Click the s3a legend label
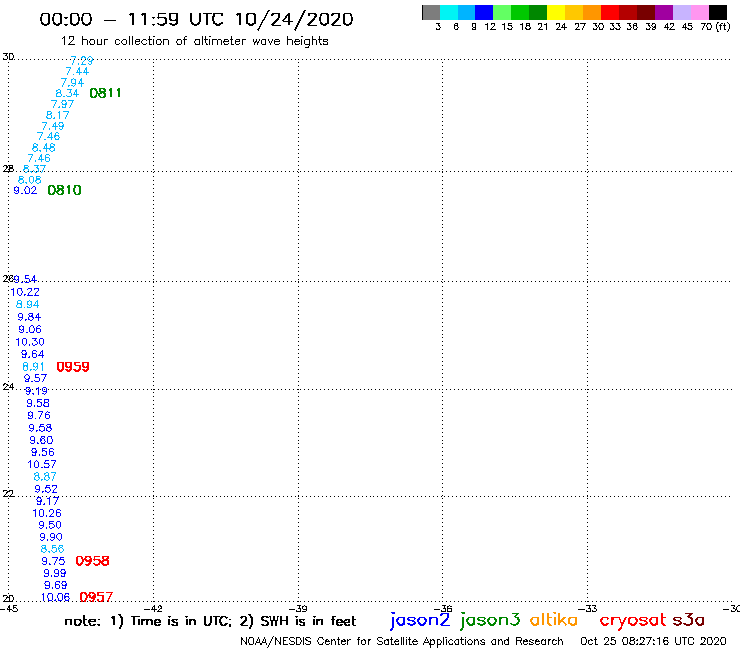This screenshot has width=740, height=650. (x=689, y=620)
